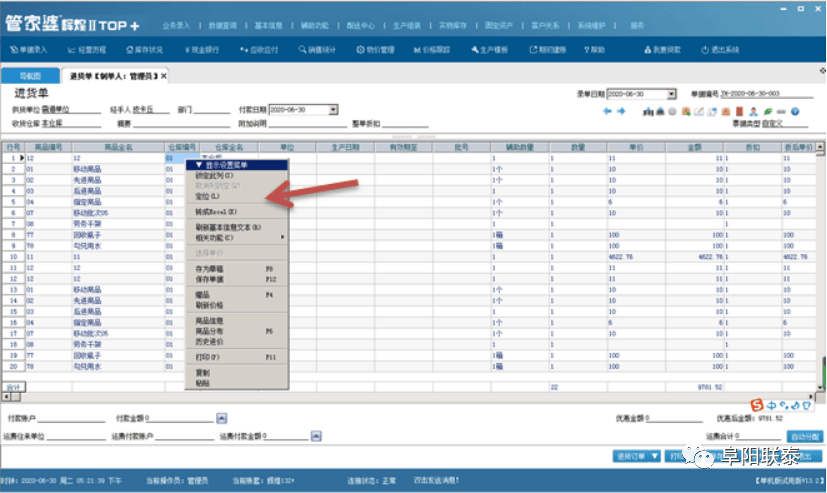Click small picker button beside 付款金额

pos(222,418)
